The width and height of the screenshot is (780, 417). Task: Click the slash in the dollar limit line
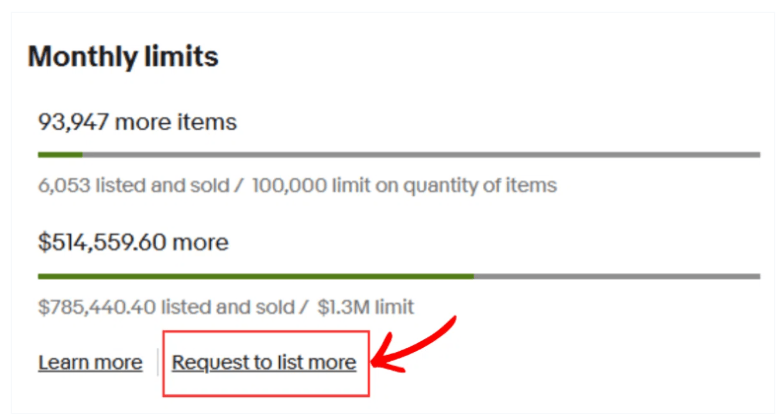point(305,306)
